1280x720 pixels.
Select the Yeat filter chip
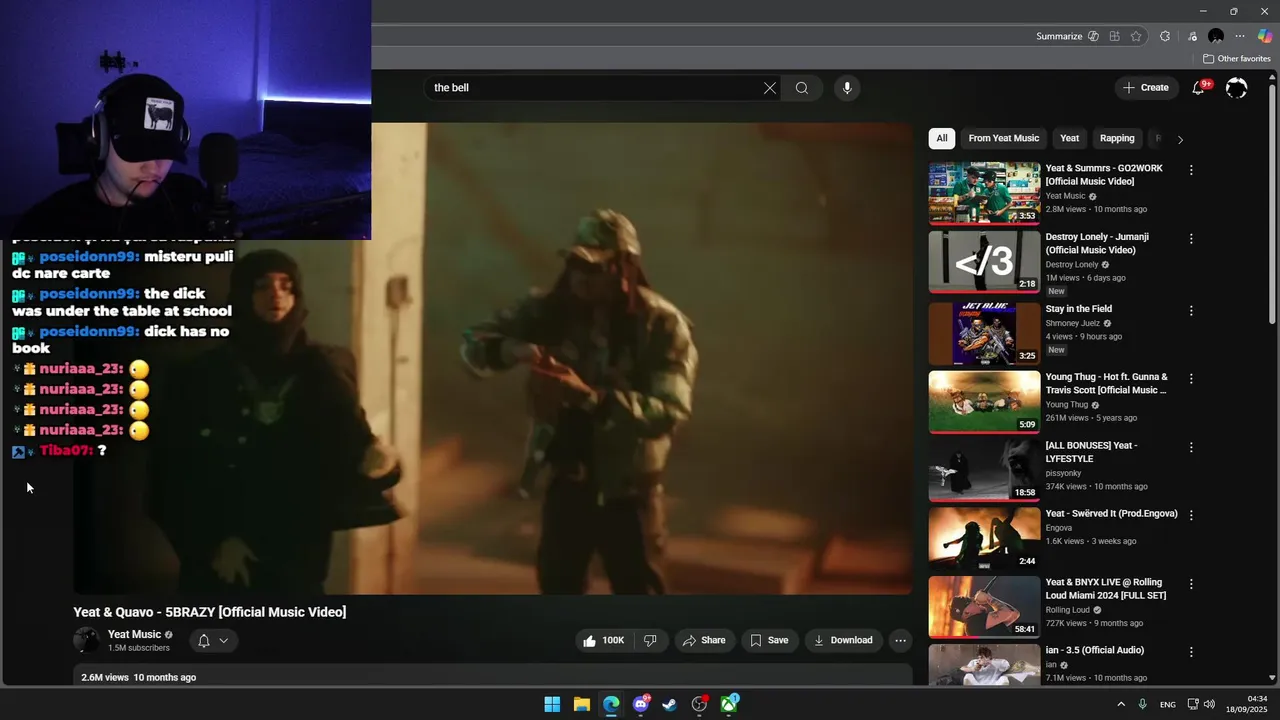1070,138
